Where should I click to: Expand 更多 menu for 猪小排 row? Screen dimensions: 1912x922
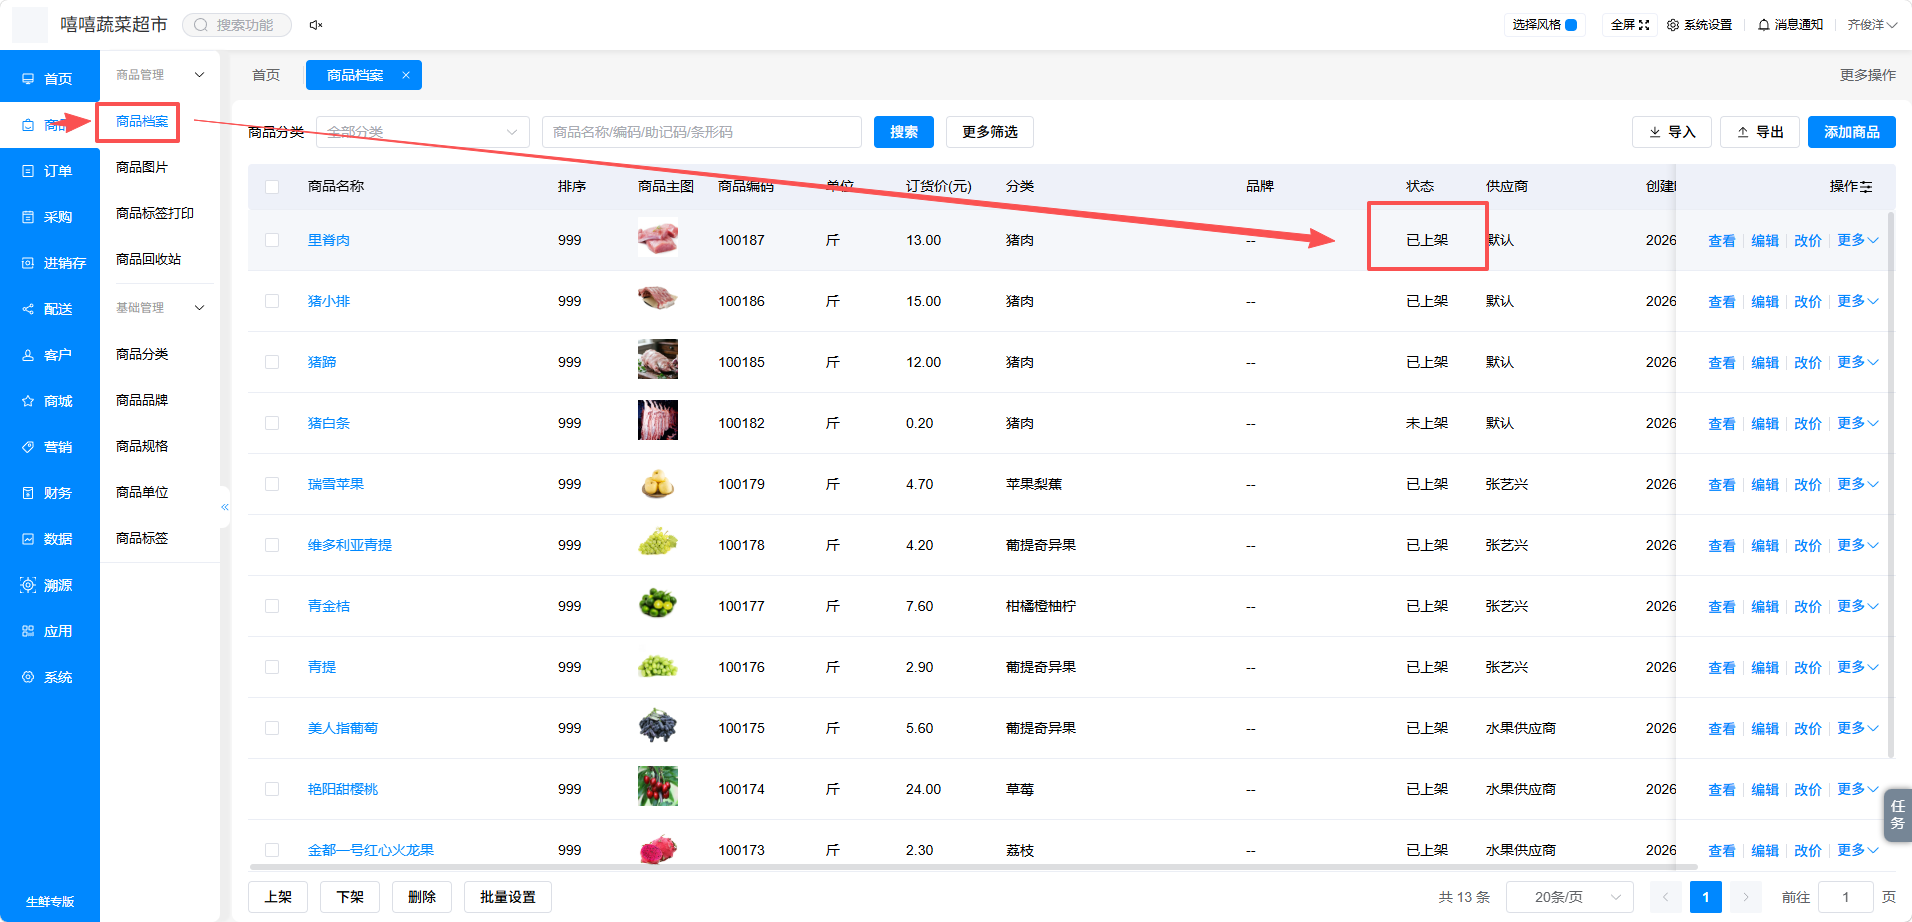coord(1858,301)
